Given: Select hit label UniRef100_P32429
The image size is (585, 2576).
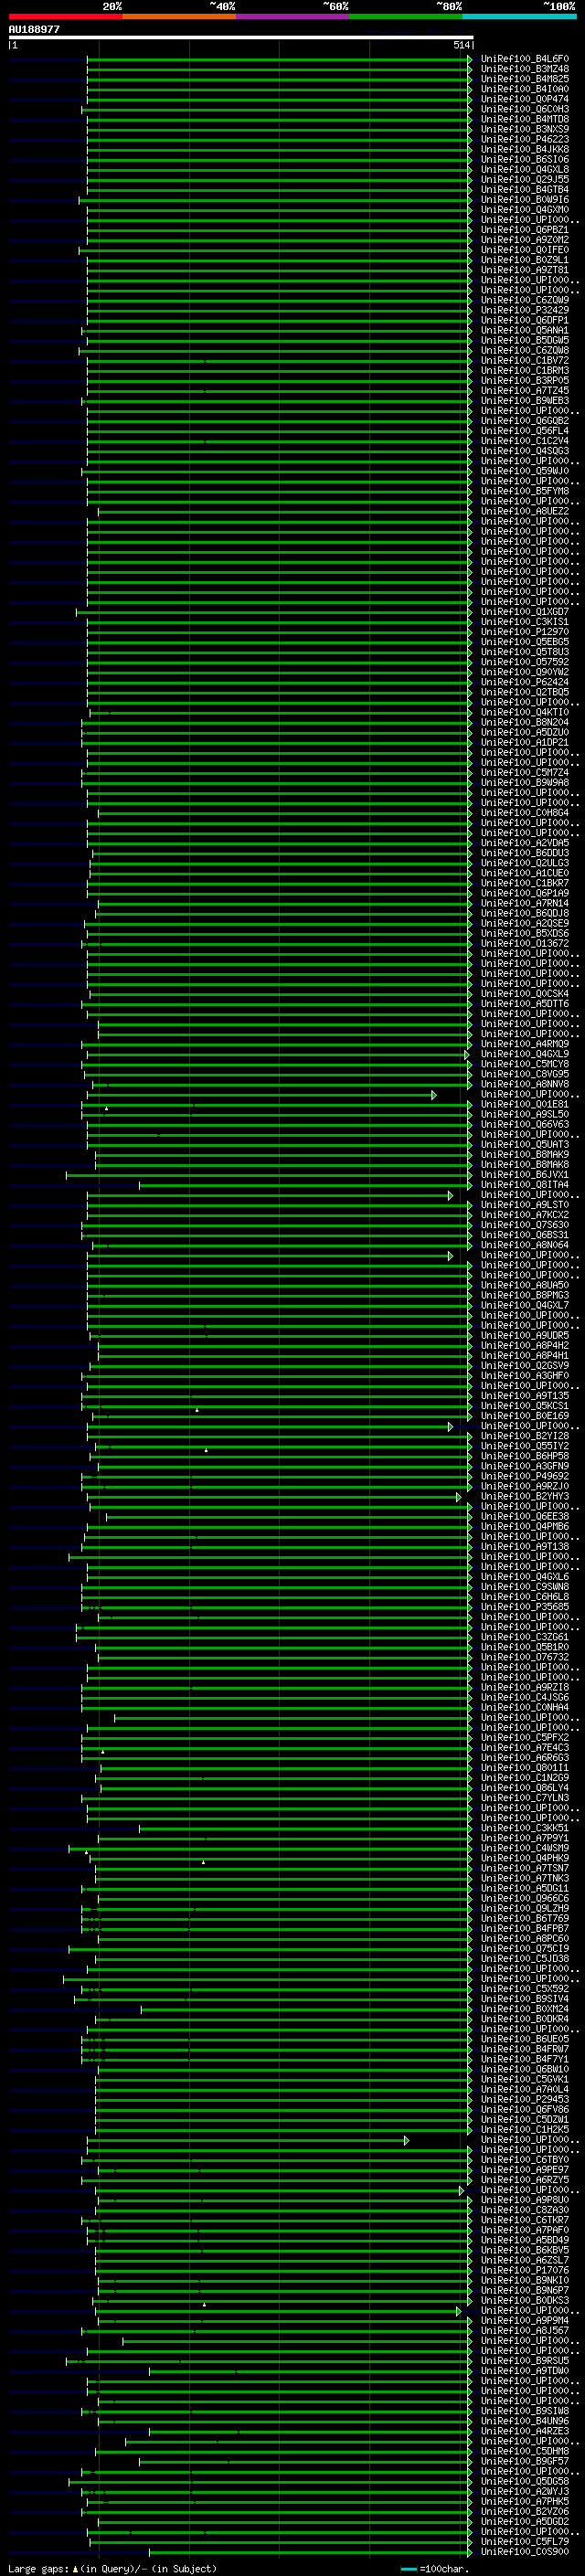Looking at the screenshot, I should (524, 310).
